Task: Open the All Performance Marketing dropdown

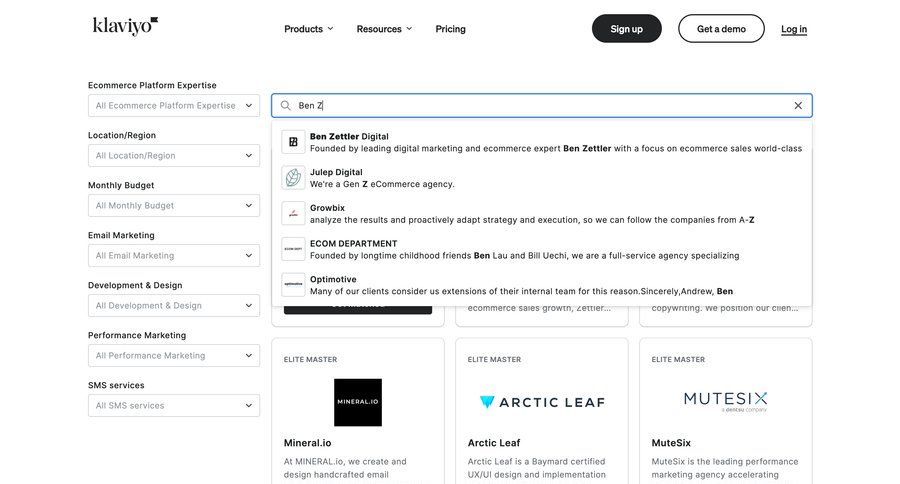Action: tap(174, 355)
